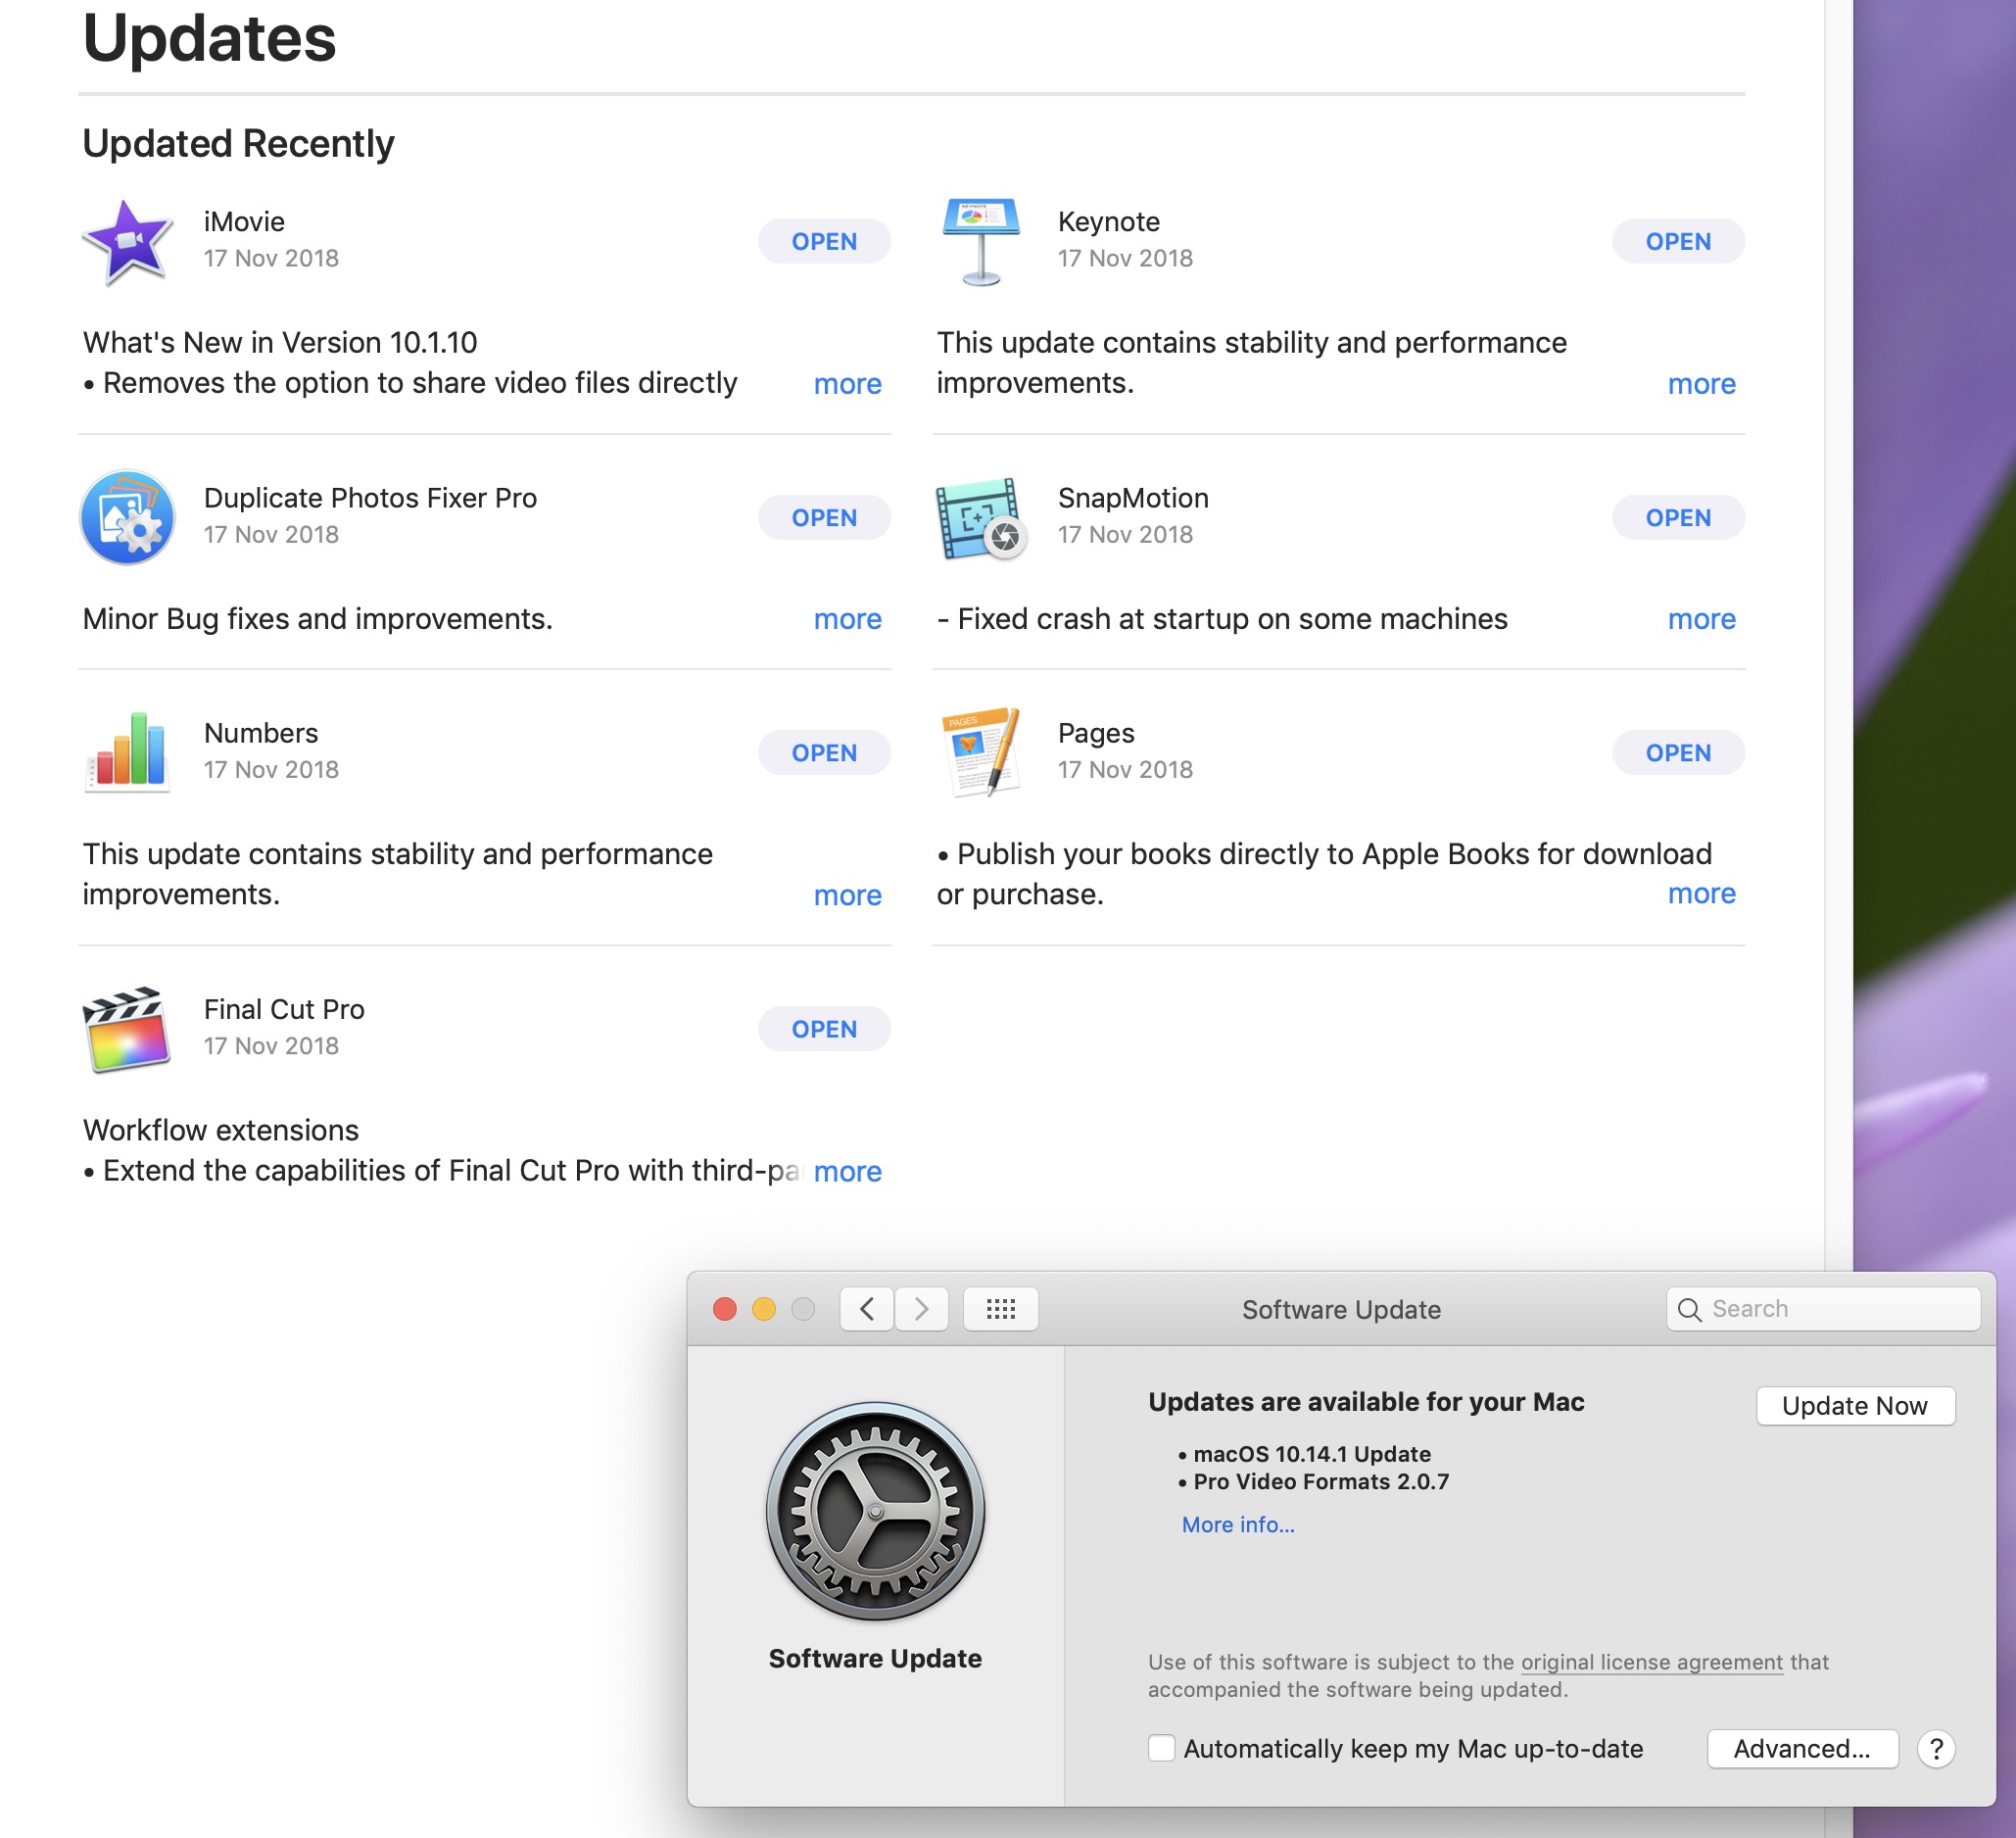Viewport: 2016px width, 1838px height.
Task: Open the Advanced... settings button
Action: tap(1802, 1748)
